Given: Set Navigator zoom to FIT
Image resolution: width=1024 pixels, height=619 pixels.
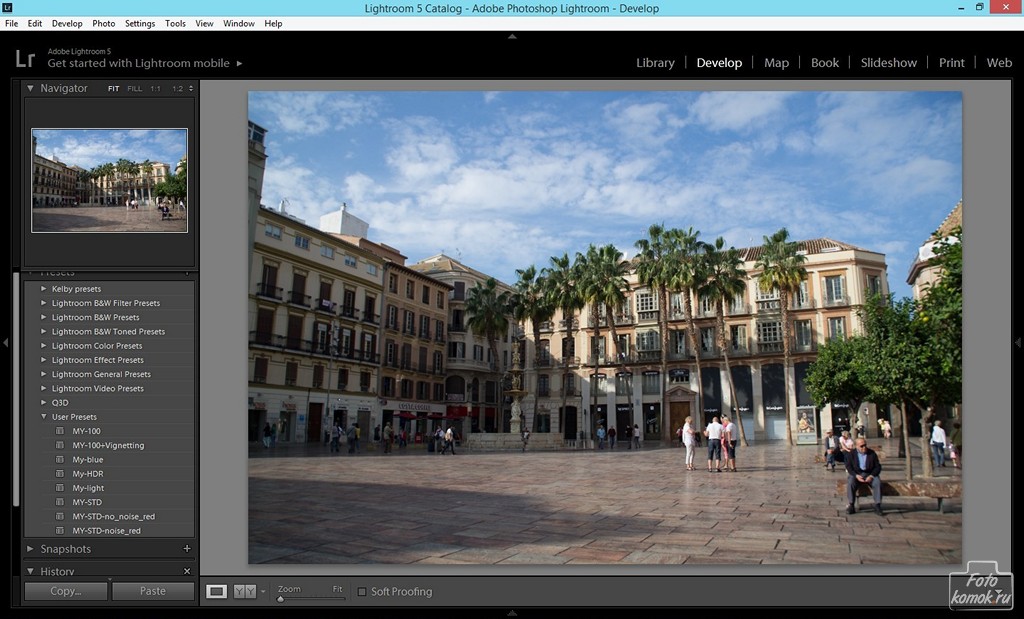Looking at the screenshot, I should 114,89.
